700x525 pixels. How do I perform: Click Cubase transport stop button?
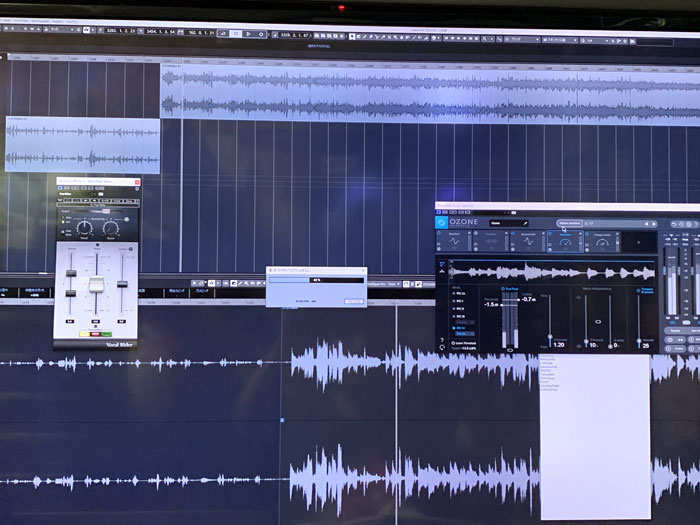pyautogui.click(x=236, y=33)
